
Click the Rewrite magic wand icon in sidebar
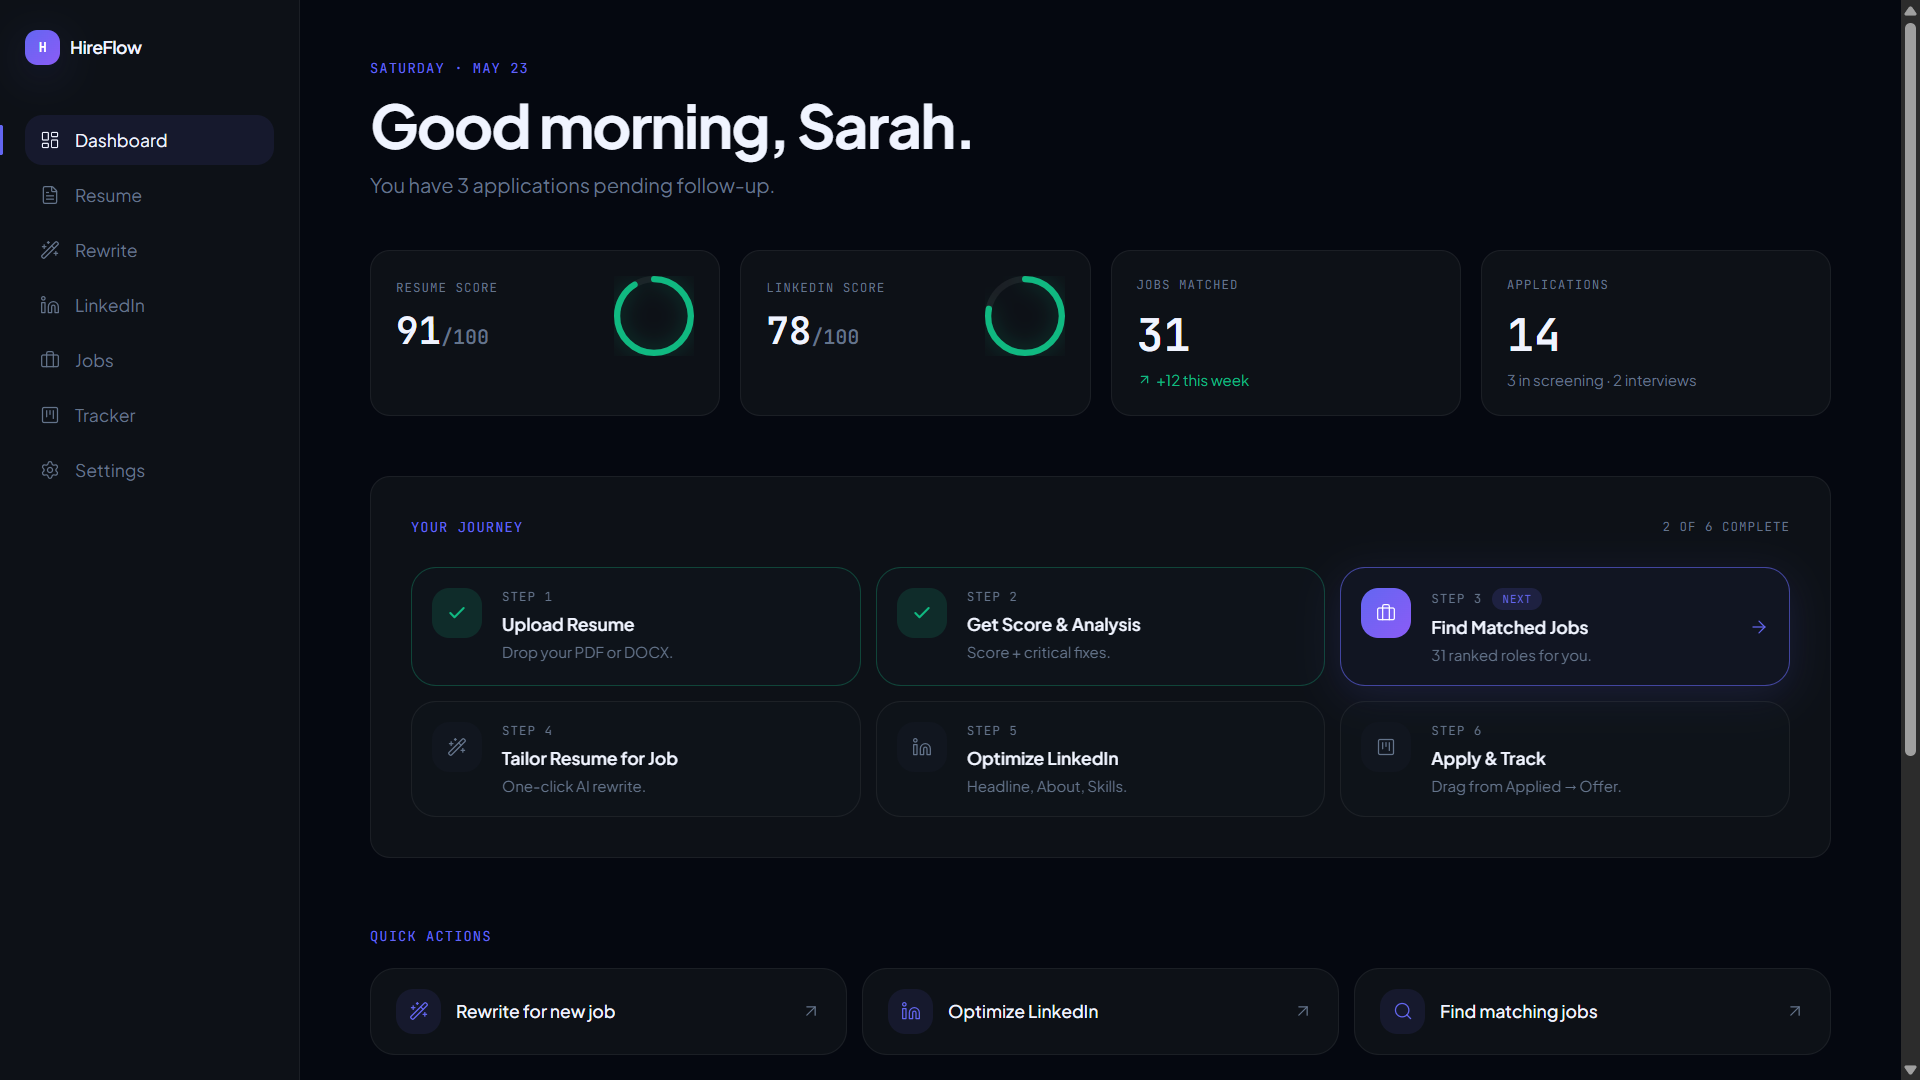click(50, 250)
